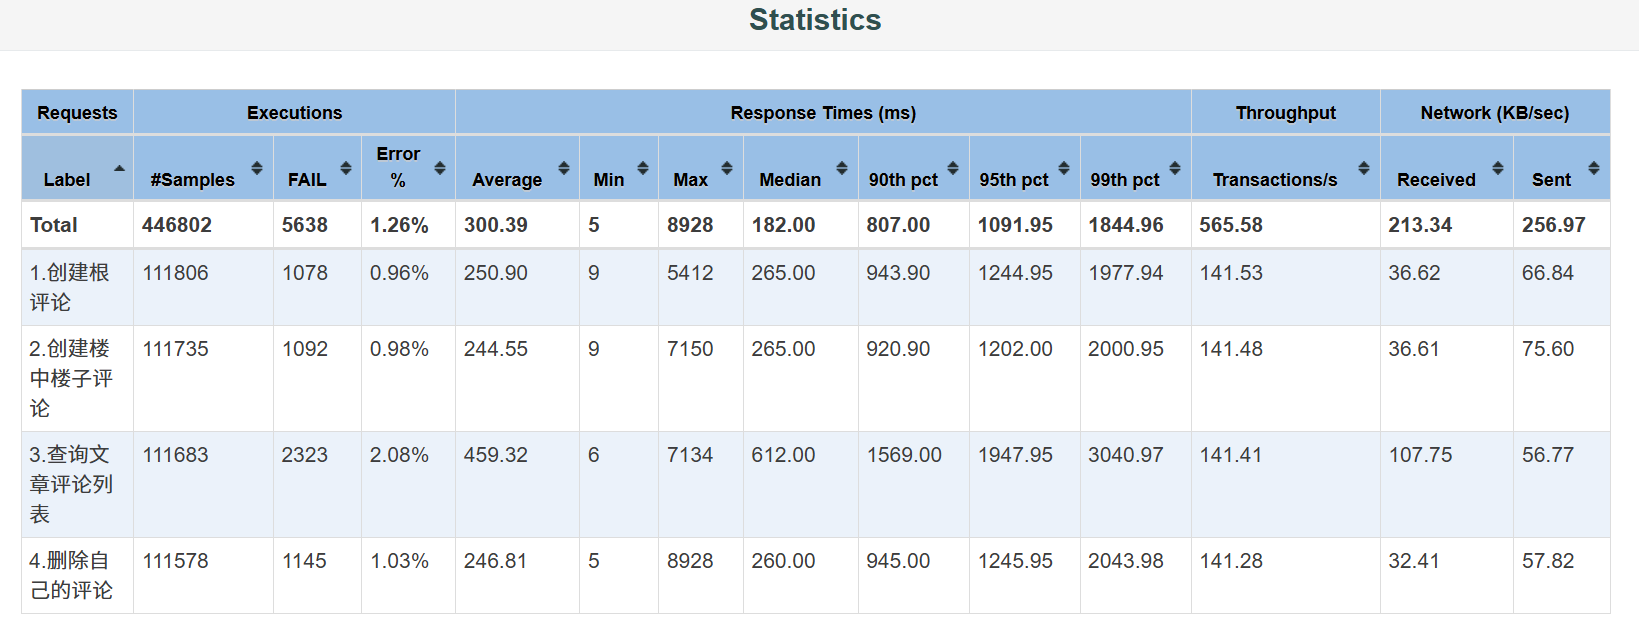Click the #Samples column header text
The width and height of the screenshot is (1639, 643).
click(193, 180)
